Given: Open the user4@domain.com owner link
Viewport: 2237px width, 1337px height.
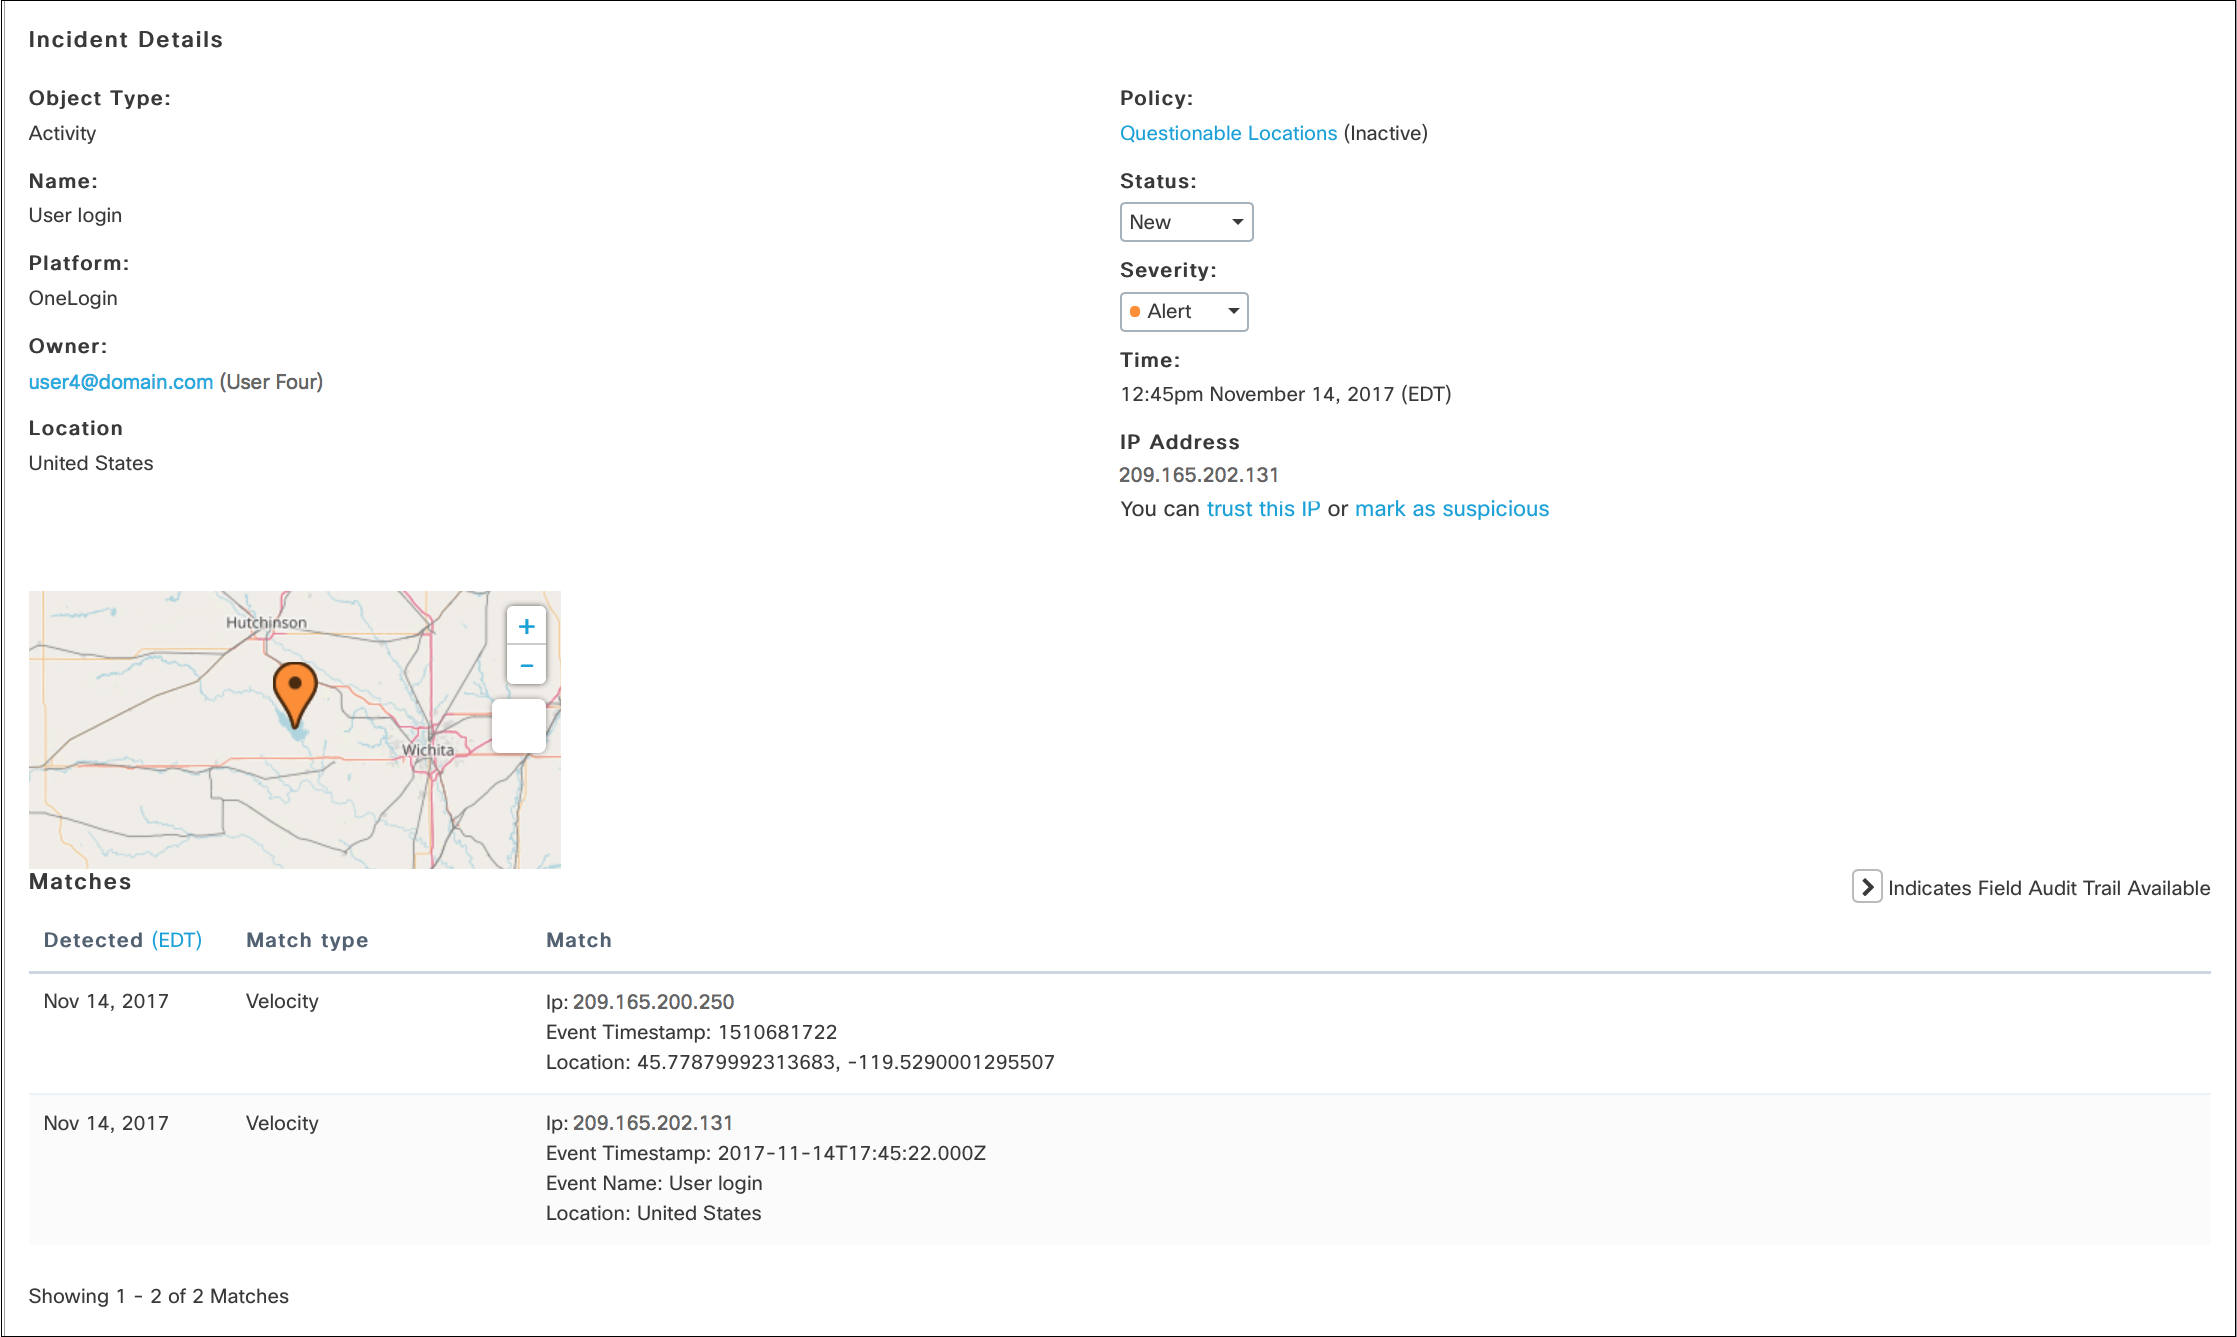Looking at the screenshot, I should click(121, 382).
